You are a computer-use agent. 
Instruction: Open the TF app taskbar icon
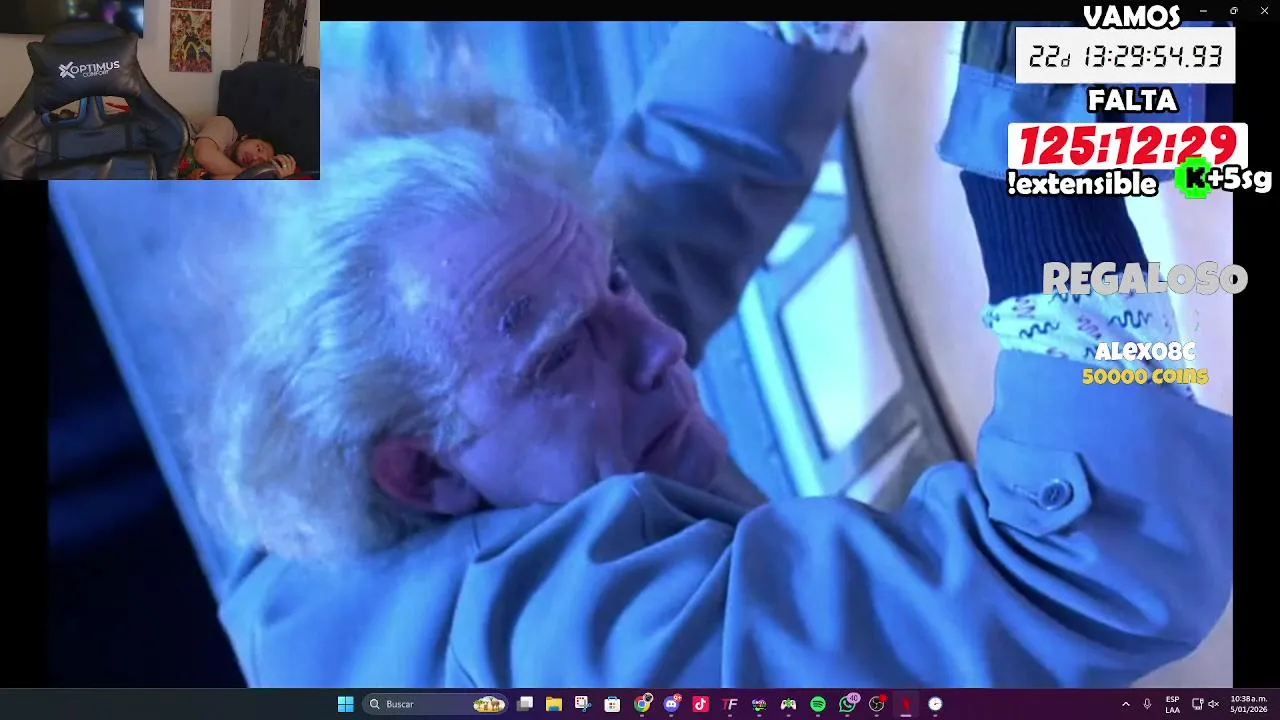(730, 704)
